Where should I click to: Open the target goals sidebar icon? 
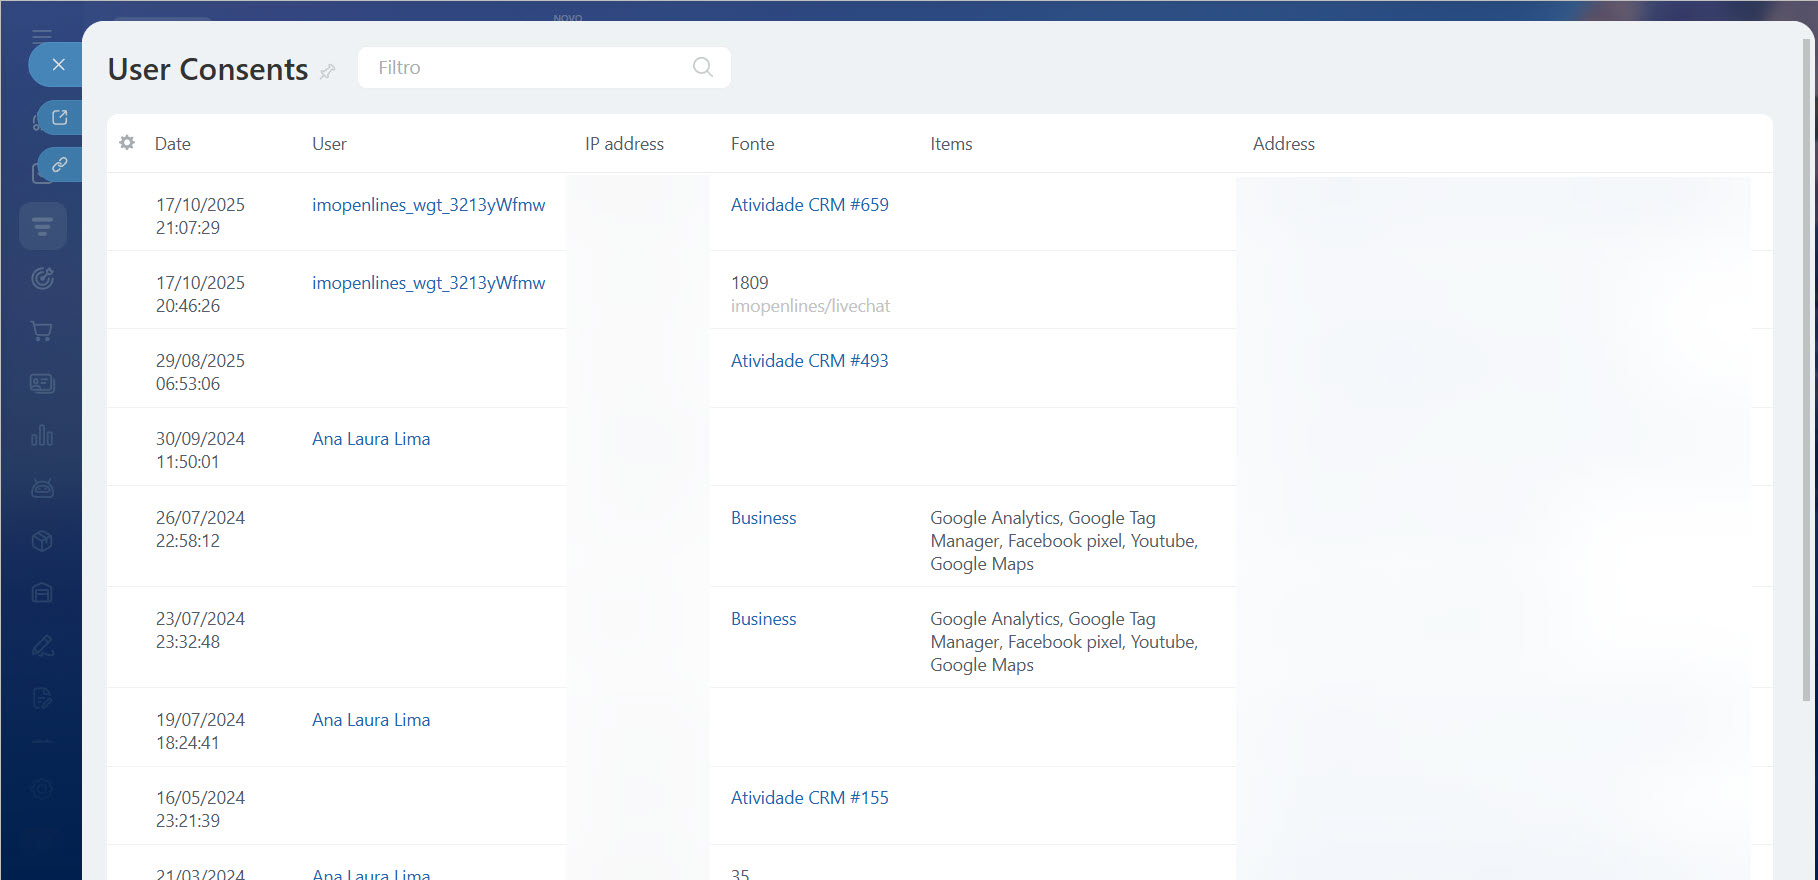tap(42, 279)
